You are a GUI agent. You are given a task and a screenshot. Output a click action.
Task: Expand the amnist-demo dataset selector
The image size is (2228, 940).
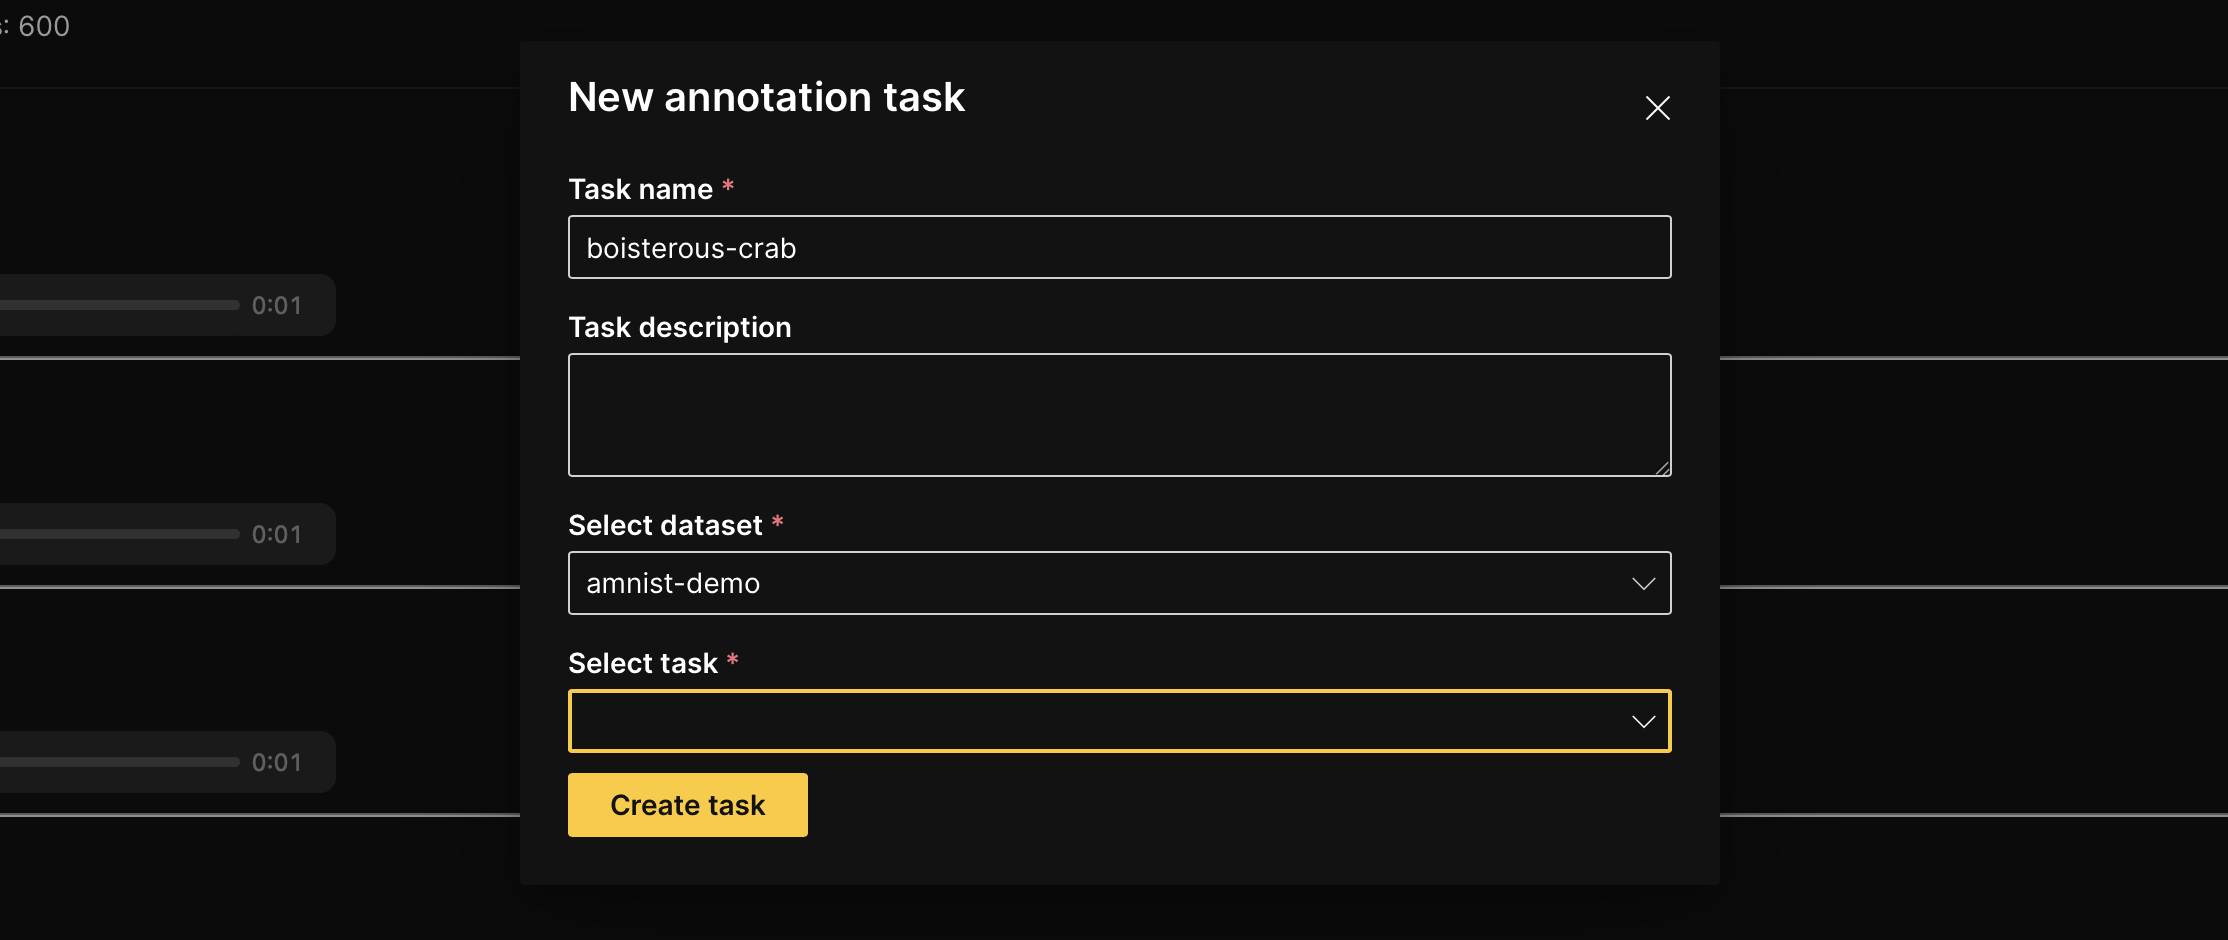[1119, 583]
